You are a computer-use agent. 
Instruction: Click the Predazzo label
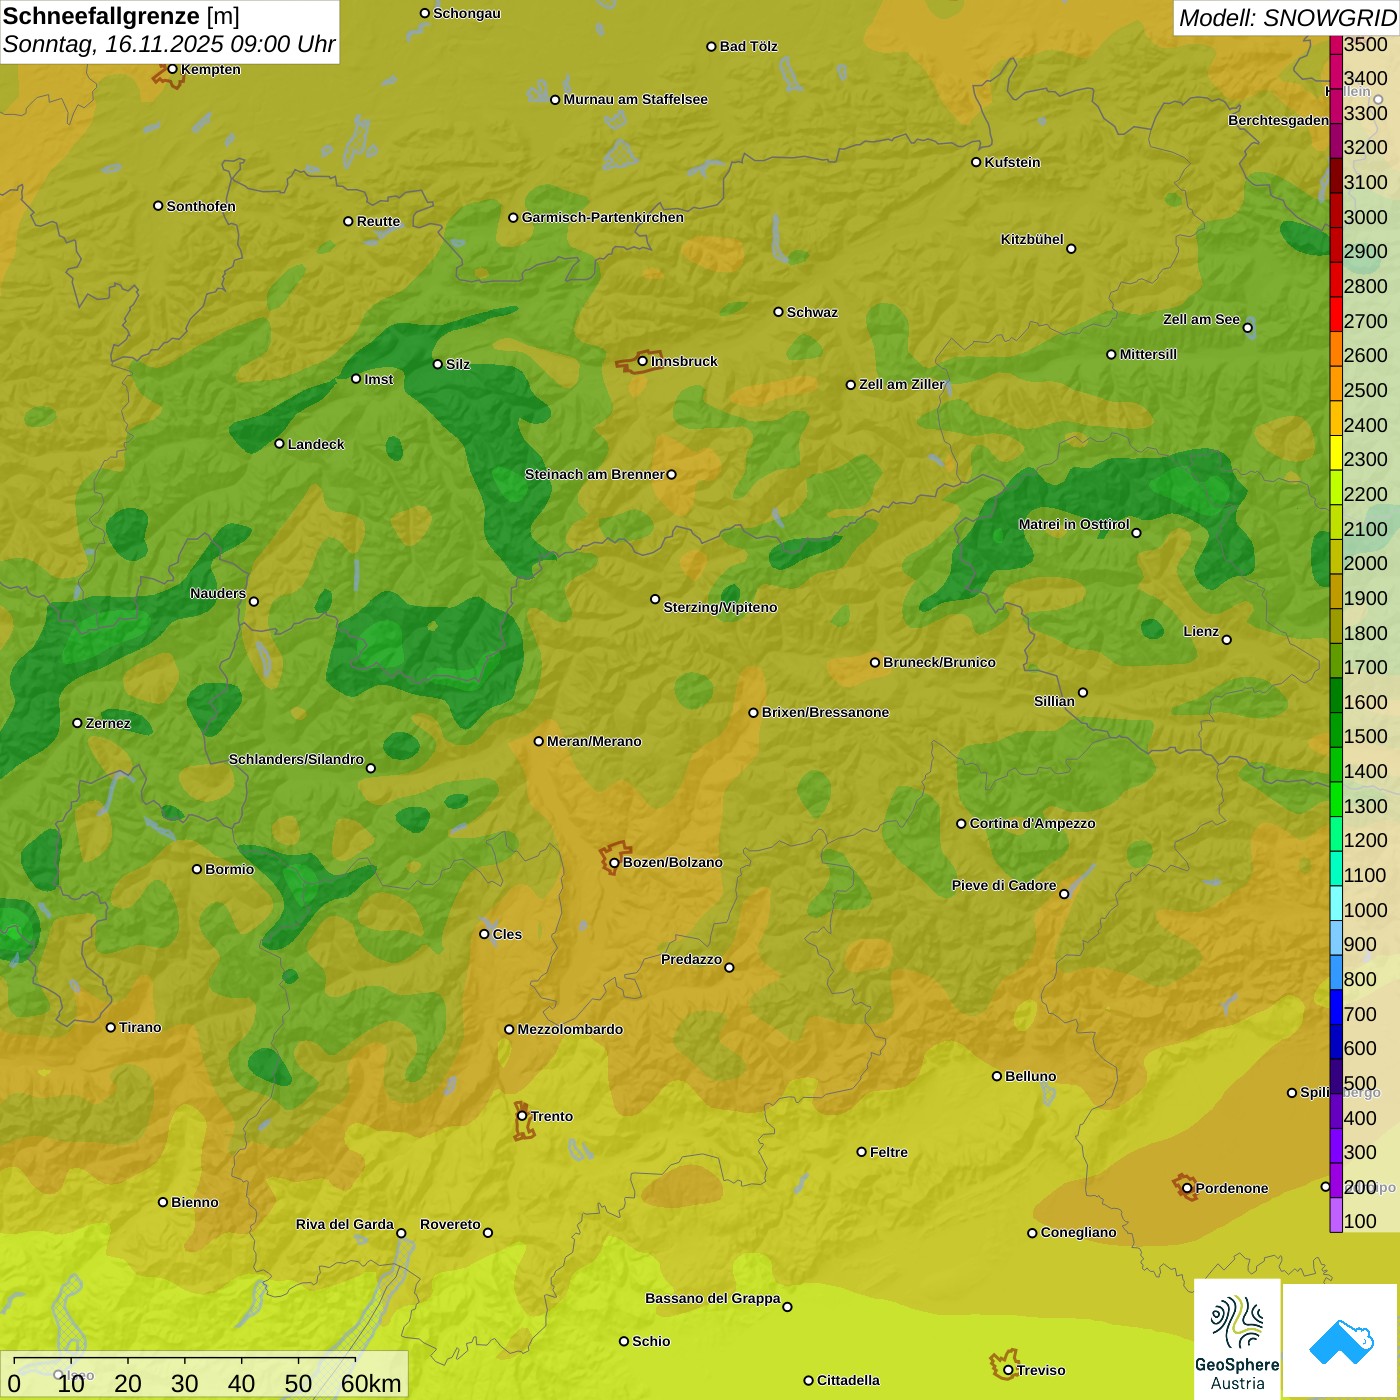(691, 959)
